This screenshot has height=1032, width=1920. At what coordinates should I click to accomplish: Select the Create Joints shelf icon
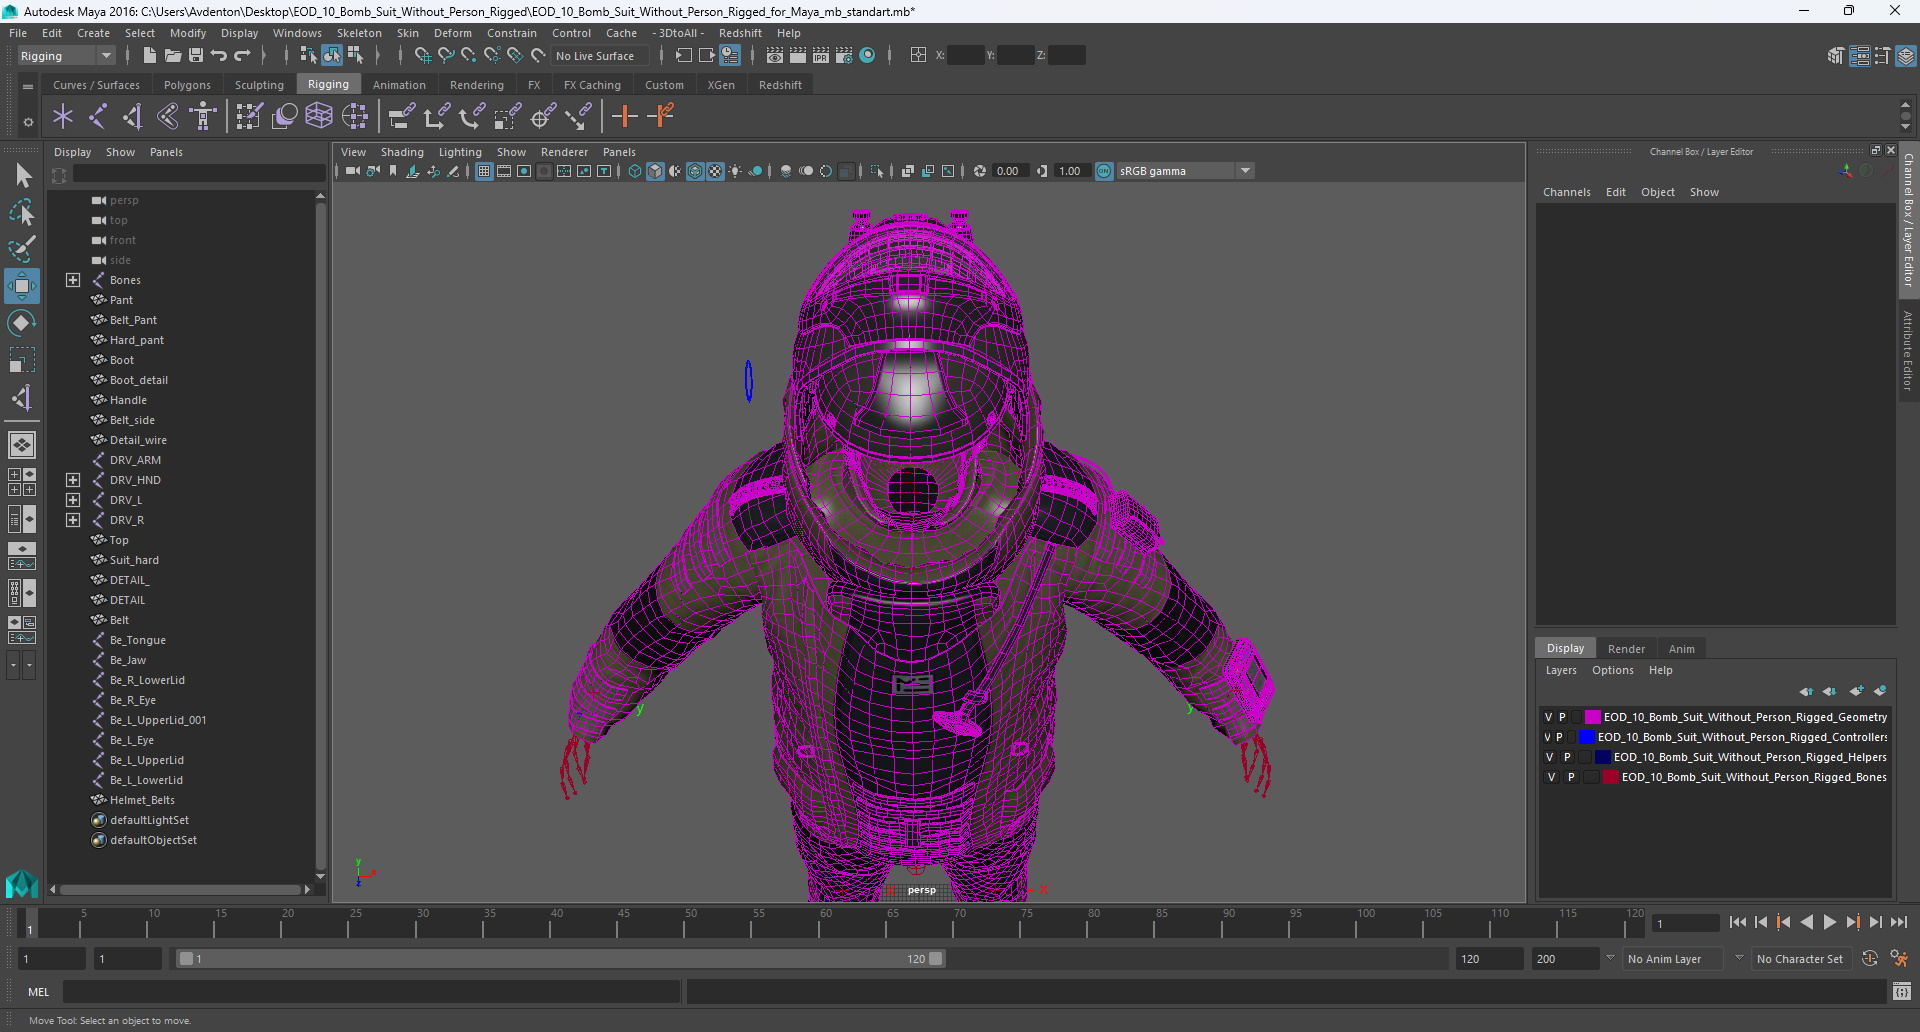98,117
